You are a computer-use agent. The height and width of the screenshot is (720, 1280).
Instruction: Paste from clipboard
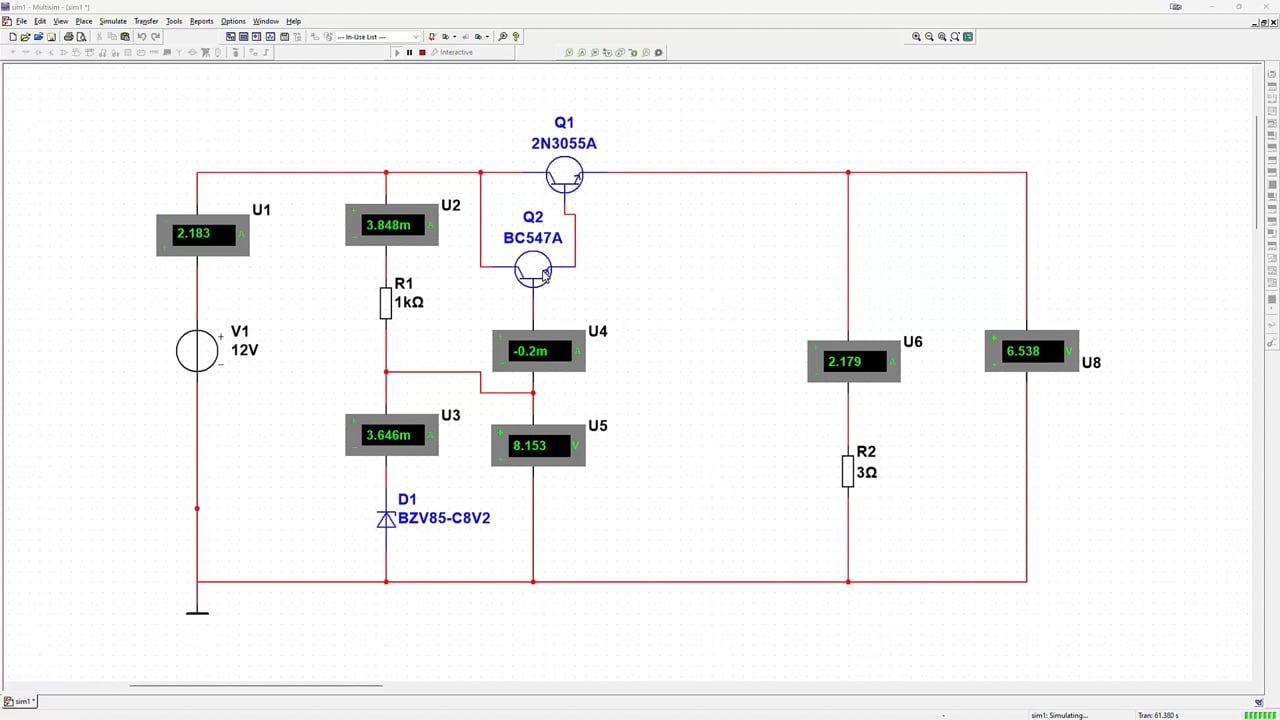click(x=125, y=37)
